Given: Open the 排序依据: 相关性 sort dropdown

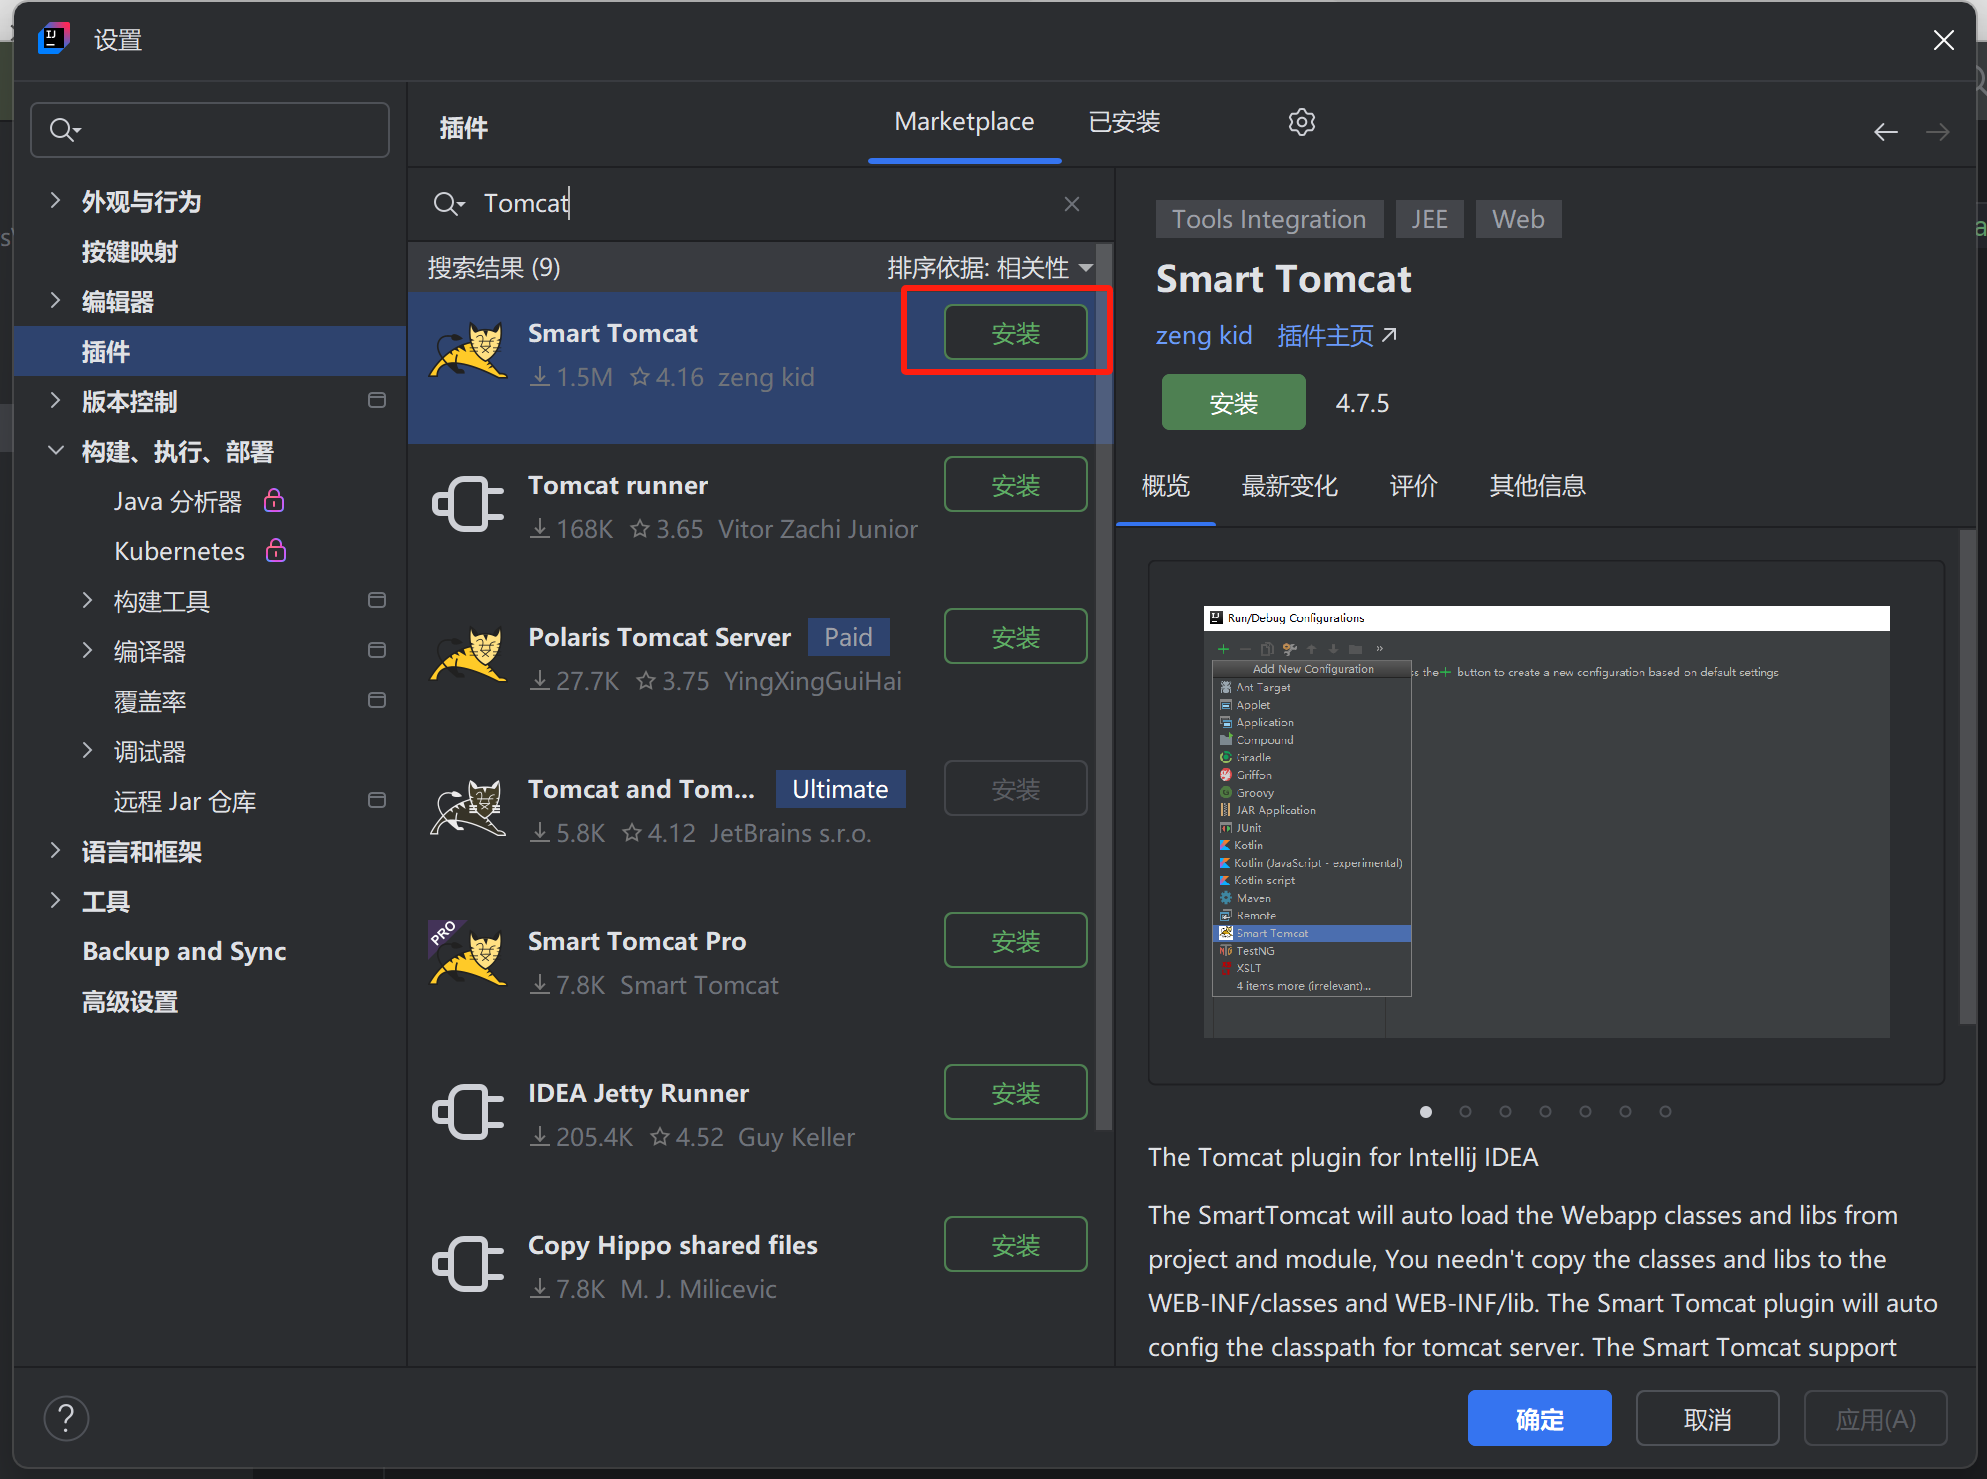Looking at the screenshot, I should (x=990, y=268).
